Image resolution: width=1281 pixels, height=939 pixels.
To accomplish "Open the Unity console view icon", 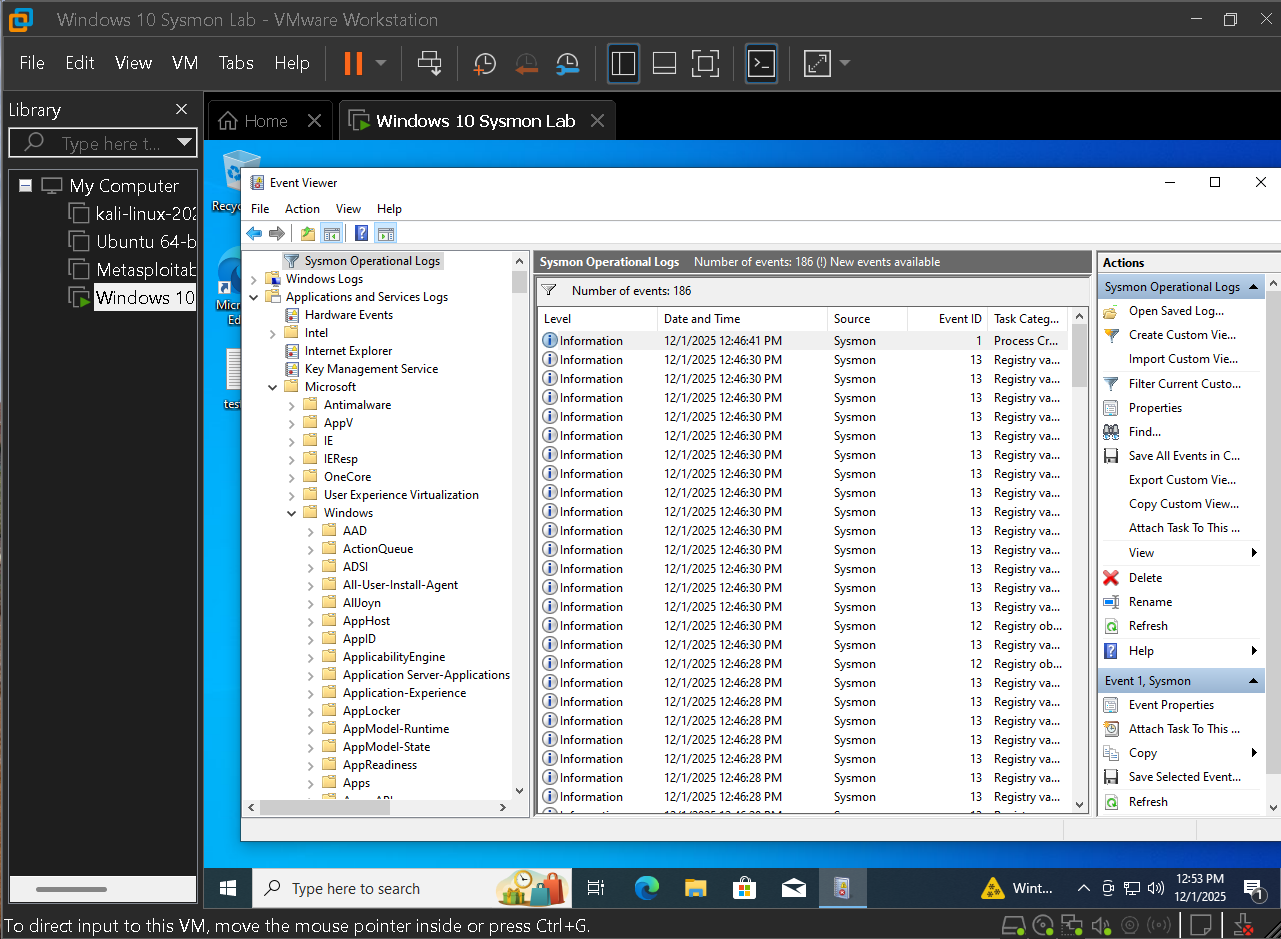I will click(x=761, y=63).
